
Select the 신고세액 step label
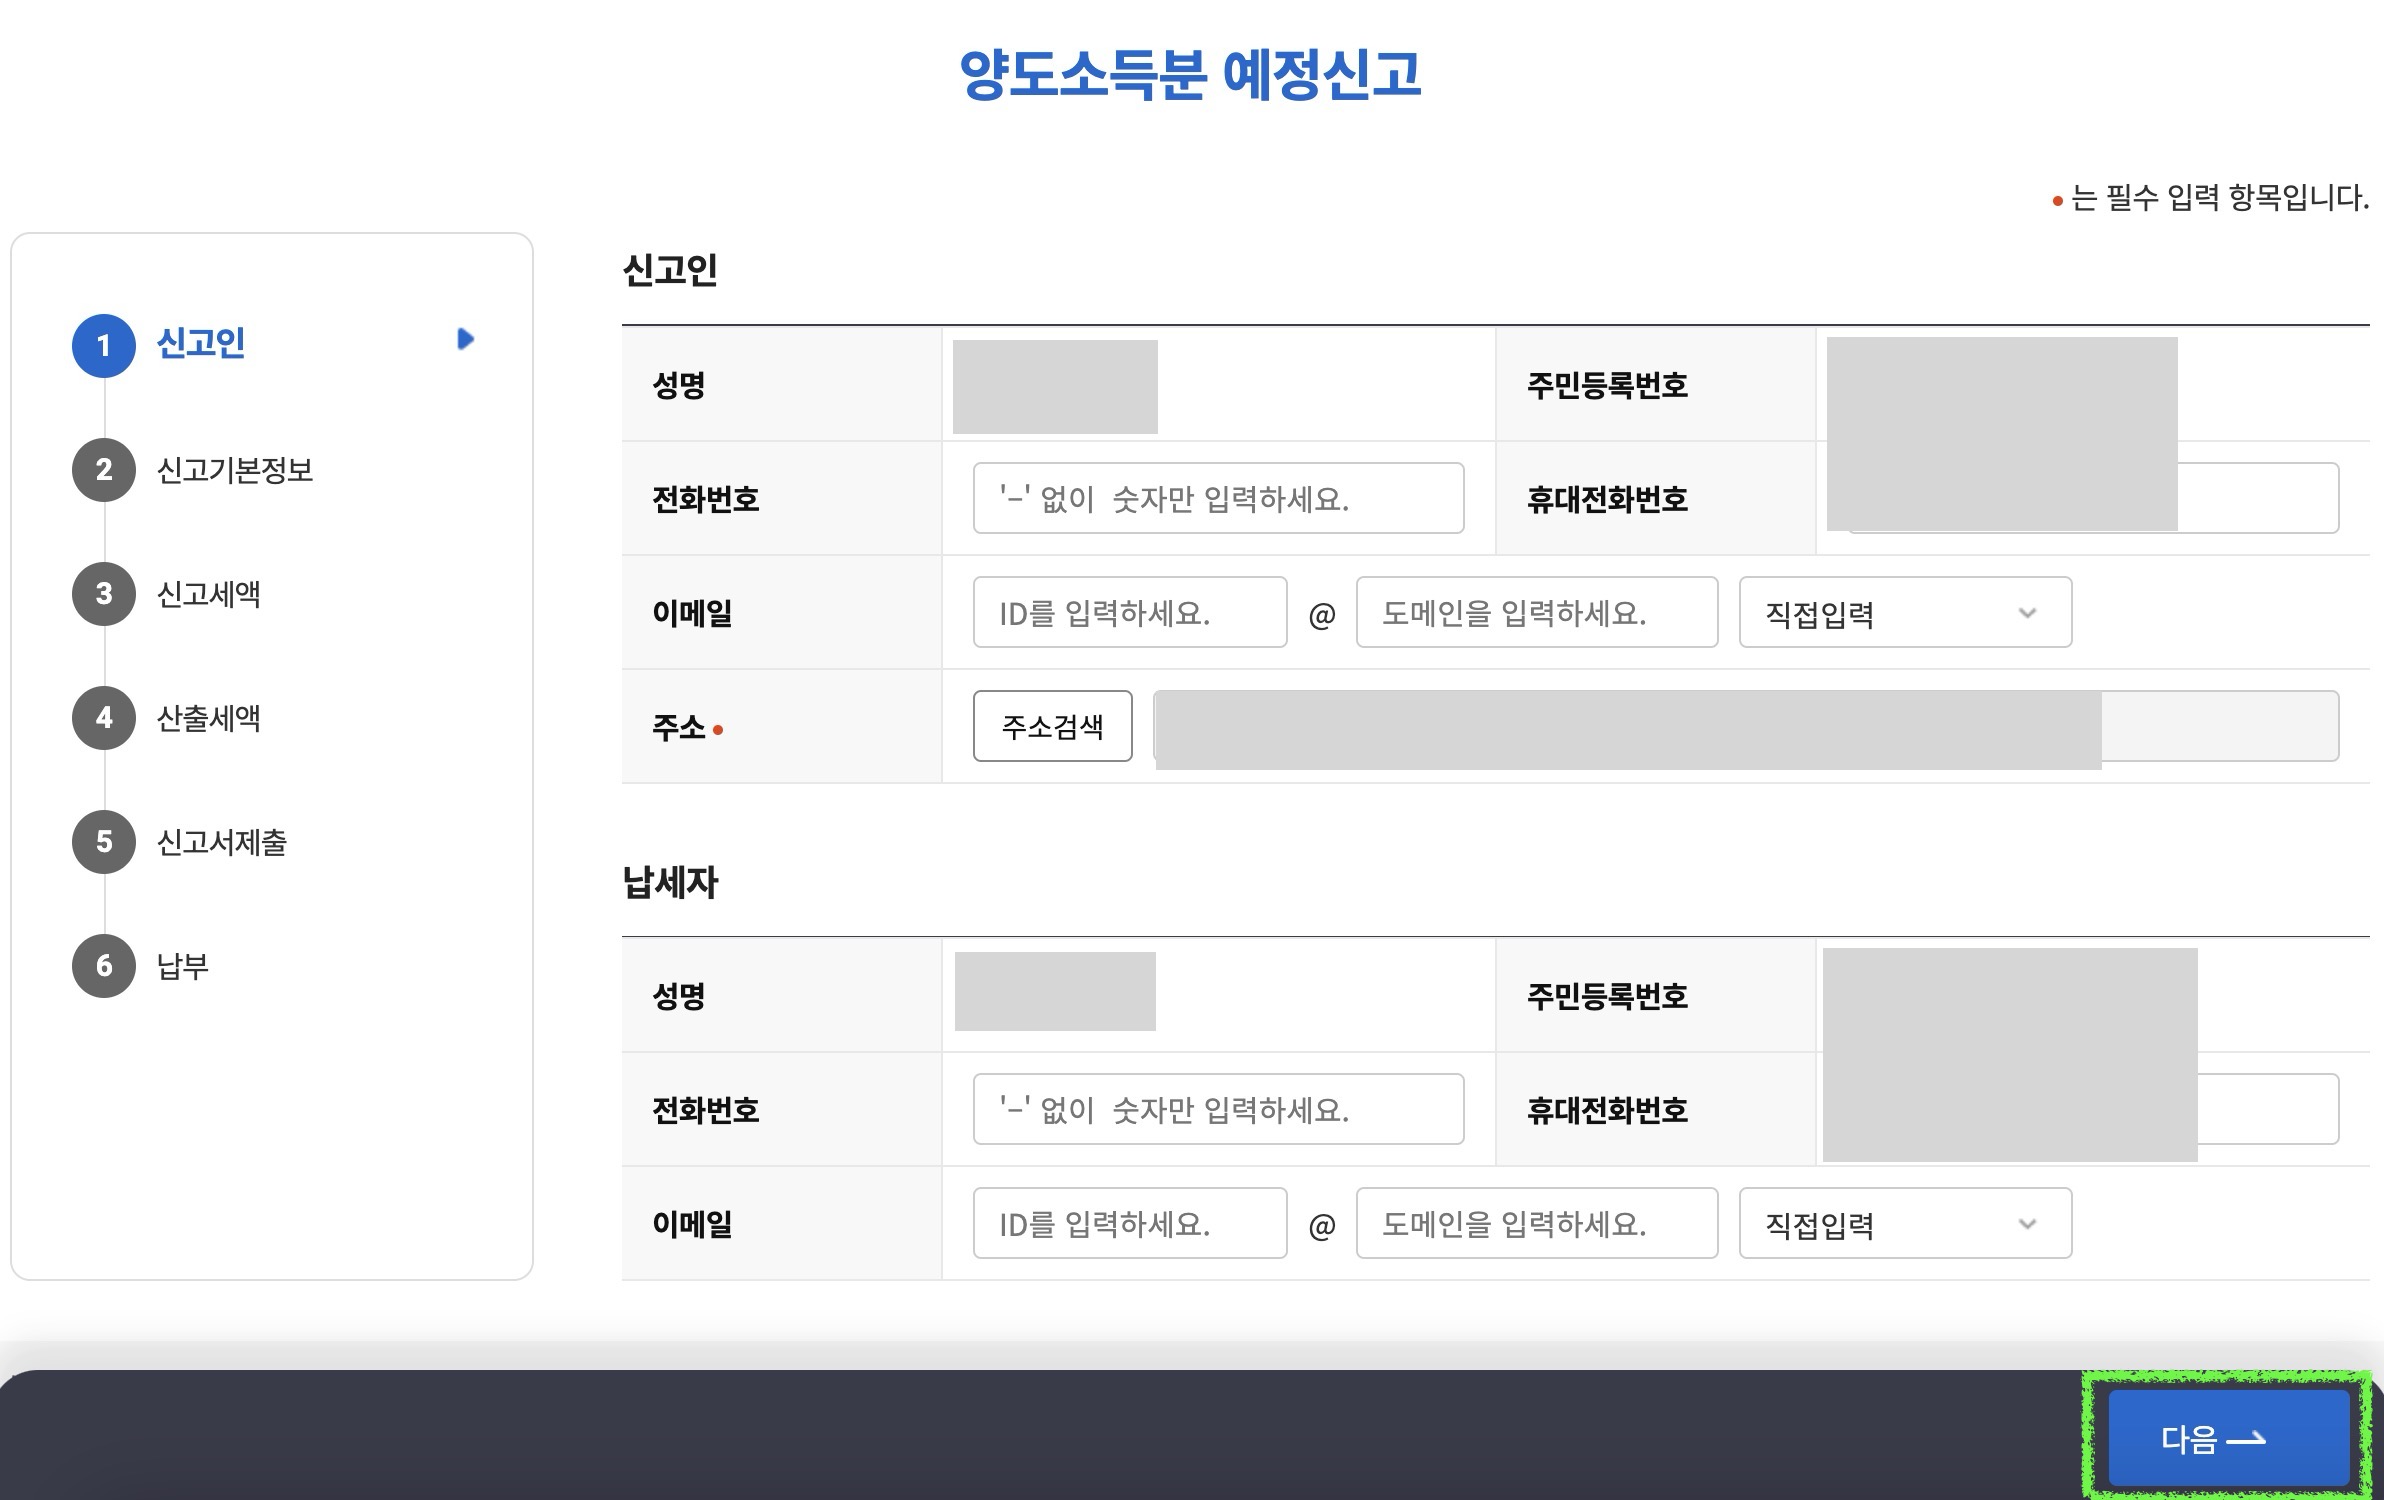[209, 594]
